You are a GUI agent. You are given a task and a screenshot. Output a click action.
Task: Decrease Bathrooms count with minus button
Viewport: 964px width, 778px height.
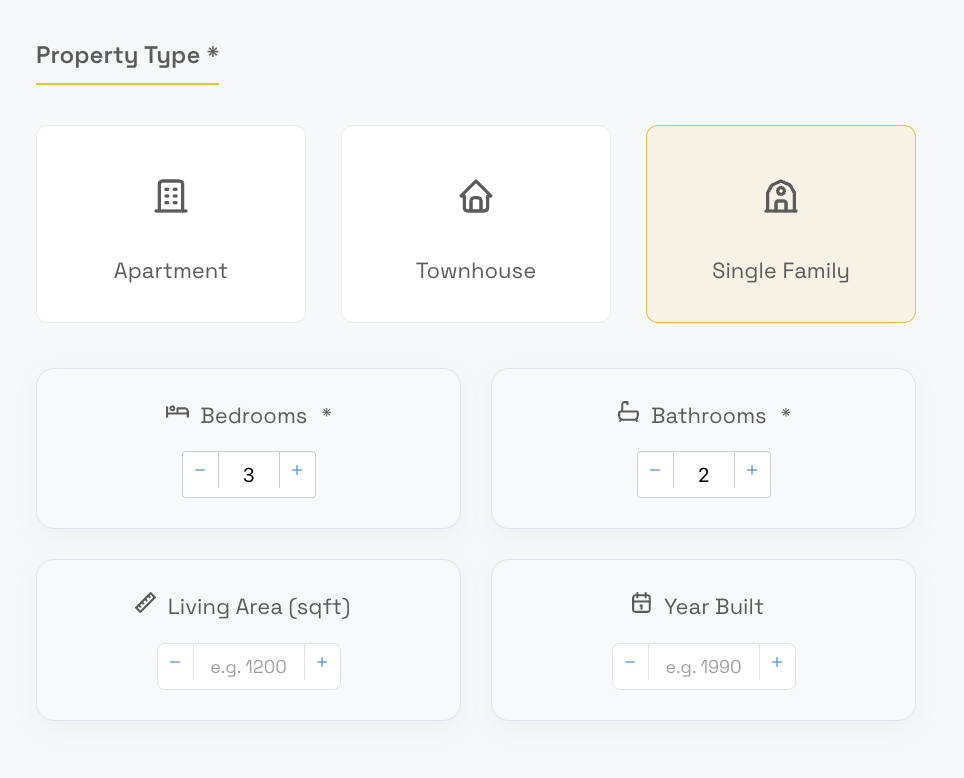pos(655,474)
